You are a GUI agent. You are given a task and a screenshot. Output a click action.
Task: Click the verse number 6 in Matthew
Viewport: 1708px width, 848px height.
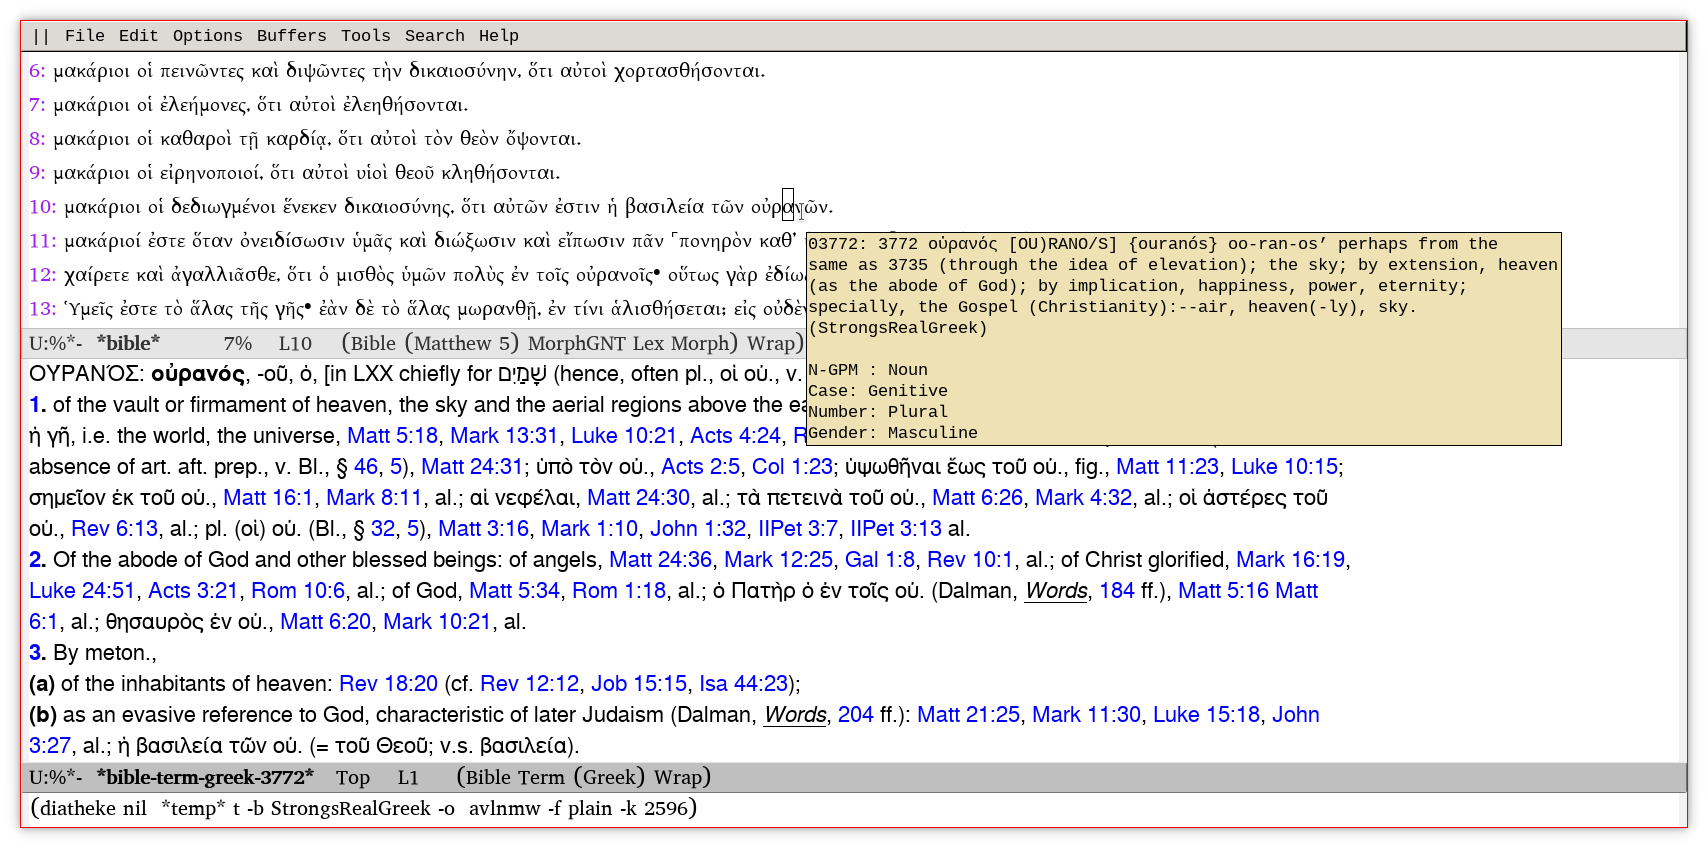(36, 71)
